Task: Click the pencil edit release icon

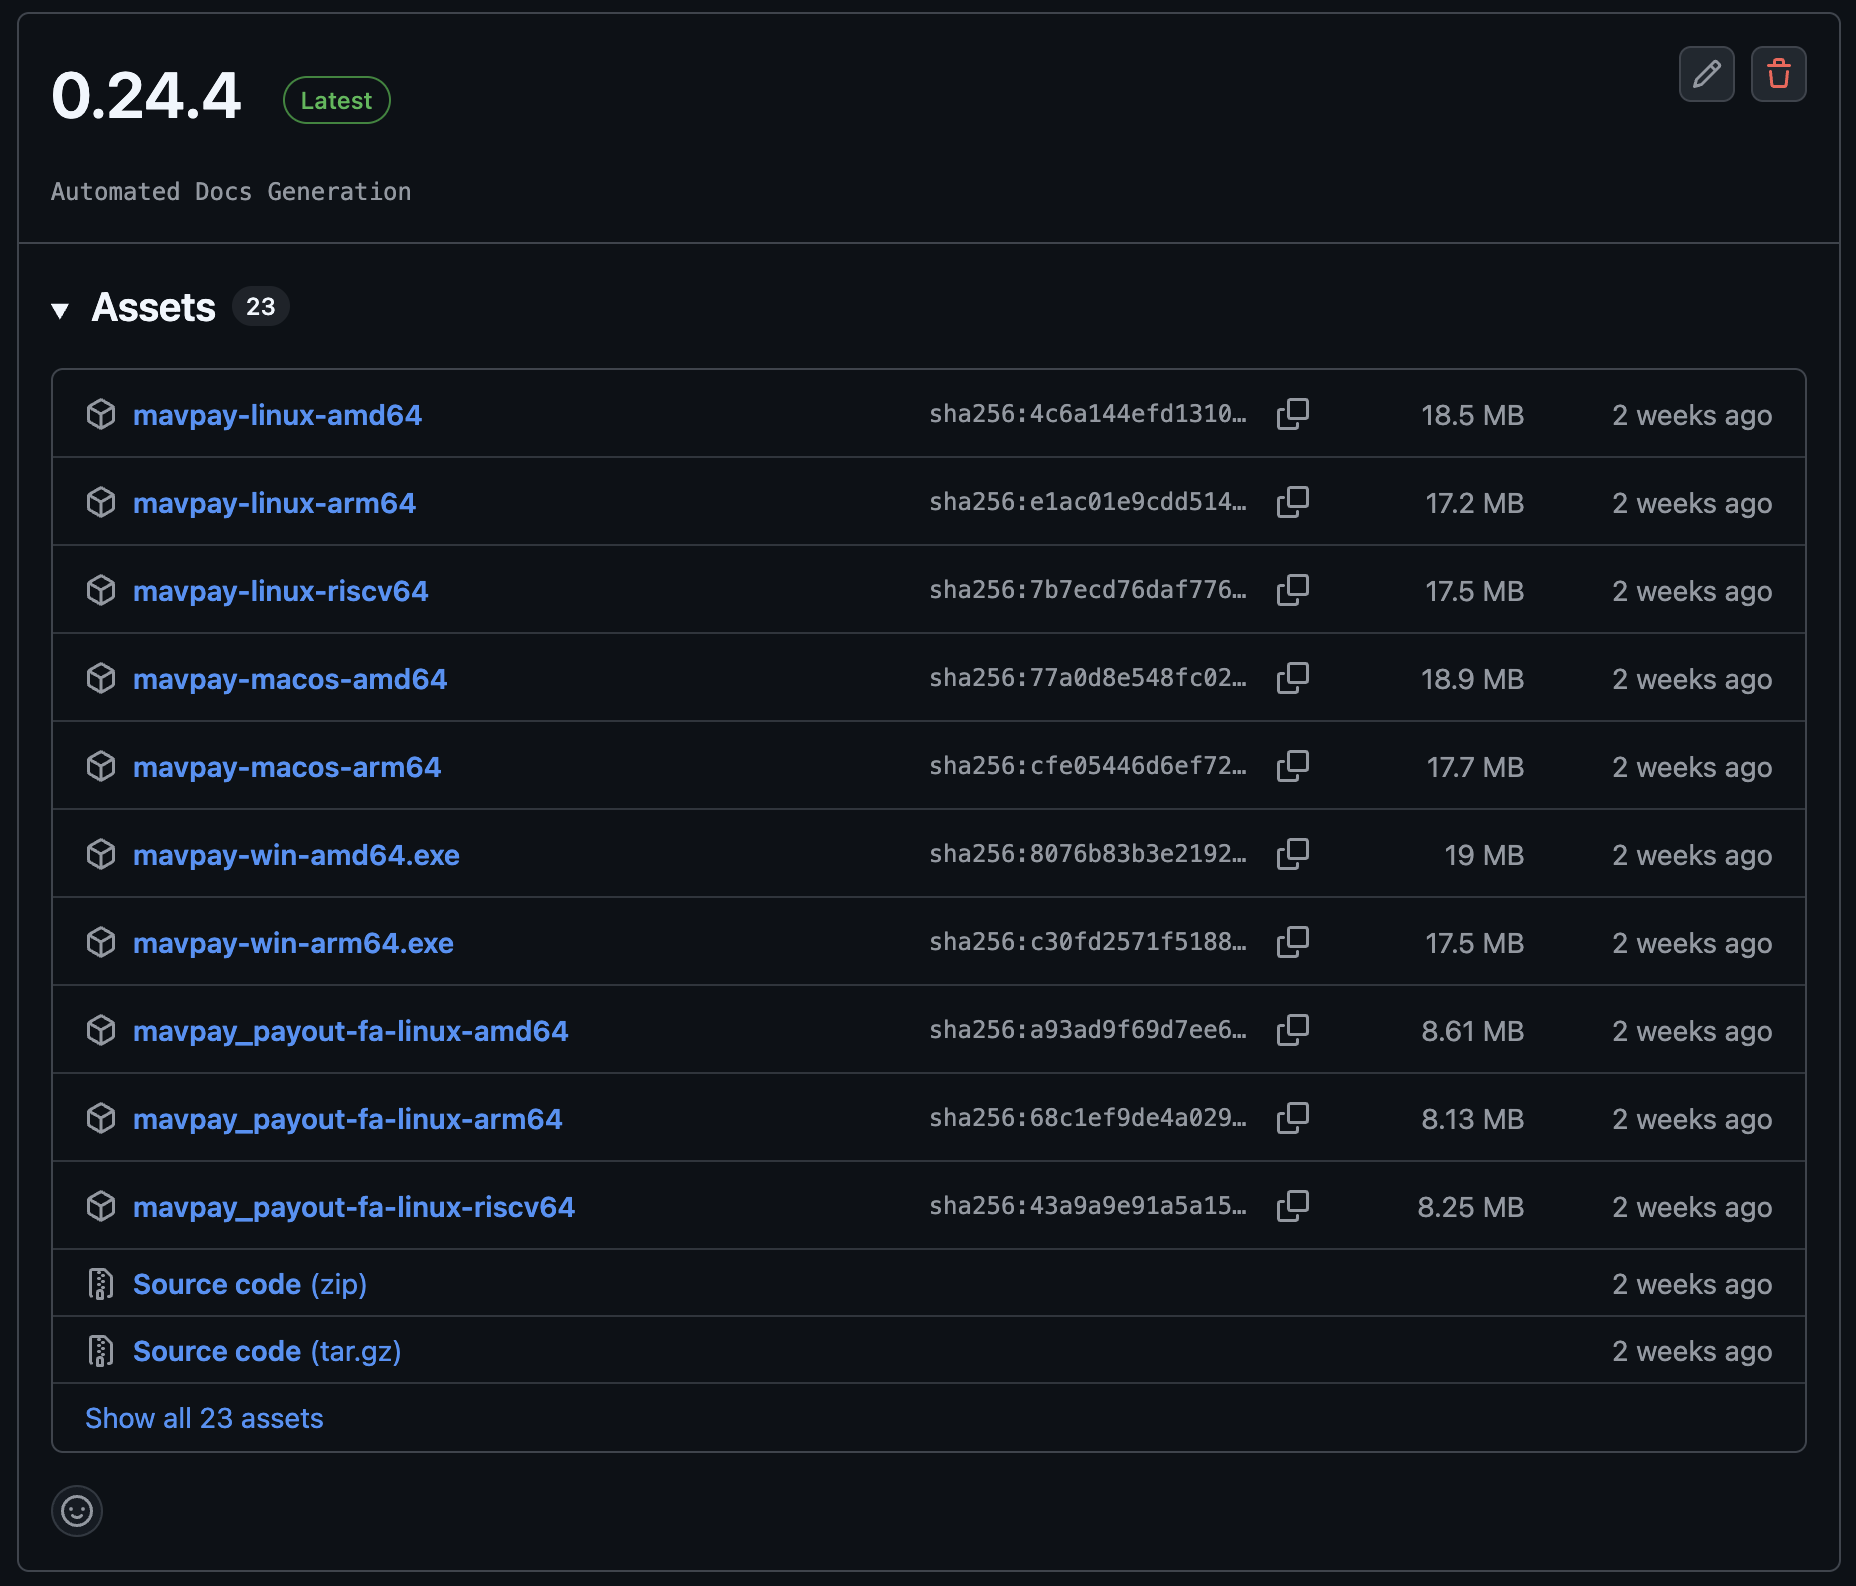Action: click(x=1706, y=74)
